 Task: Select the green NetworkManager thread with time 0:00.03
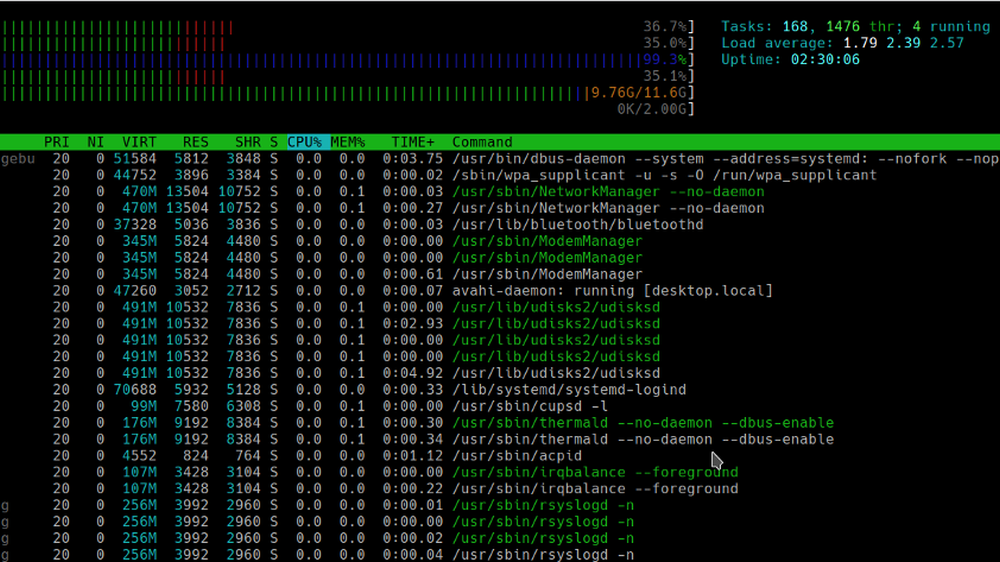[x=500, y=192]
